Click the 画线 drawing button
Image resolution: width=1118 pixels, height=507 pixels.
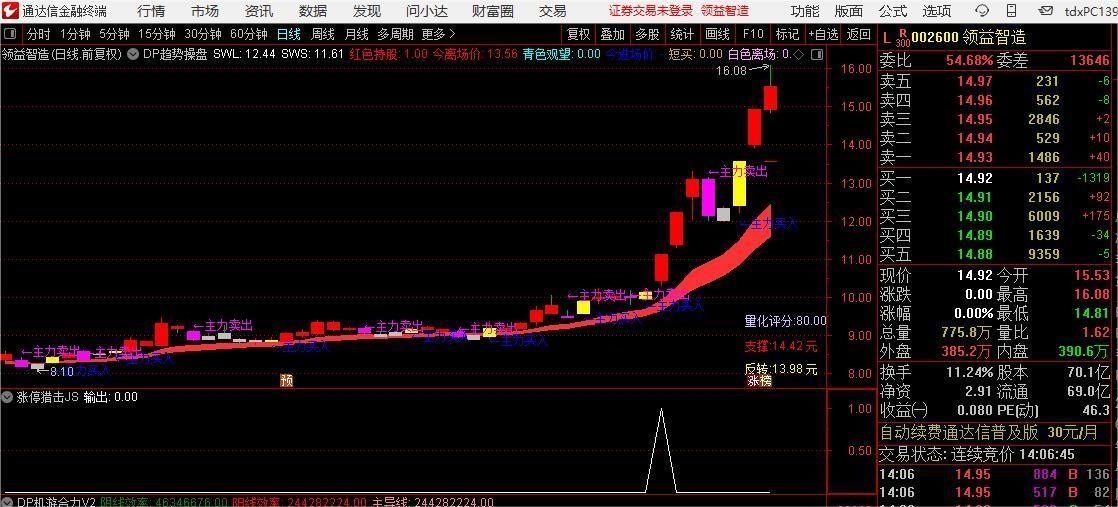717,34
